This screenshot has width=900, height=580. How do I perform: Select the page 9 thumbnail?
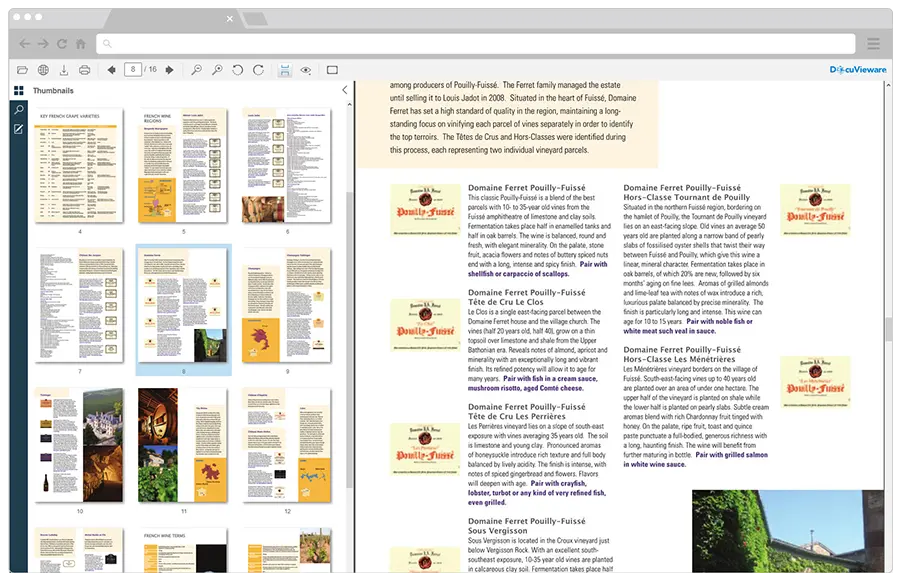click(287, 305)
